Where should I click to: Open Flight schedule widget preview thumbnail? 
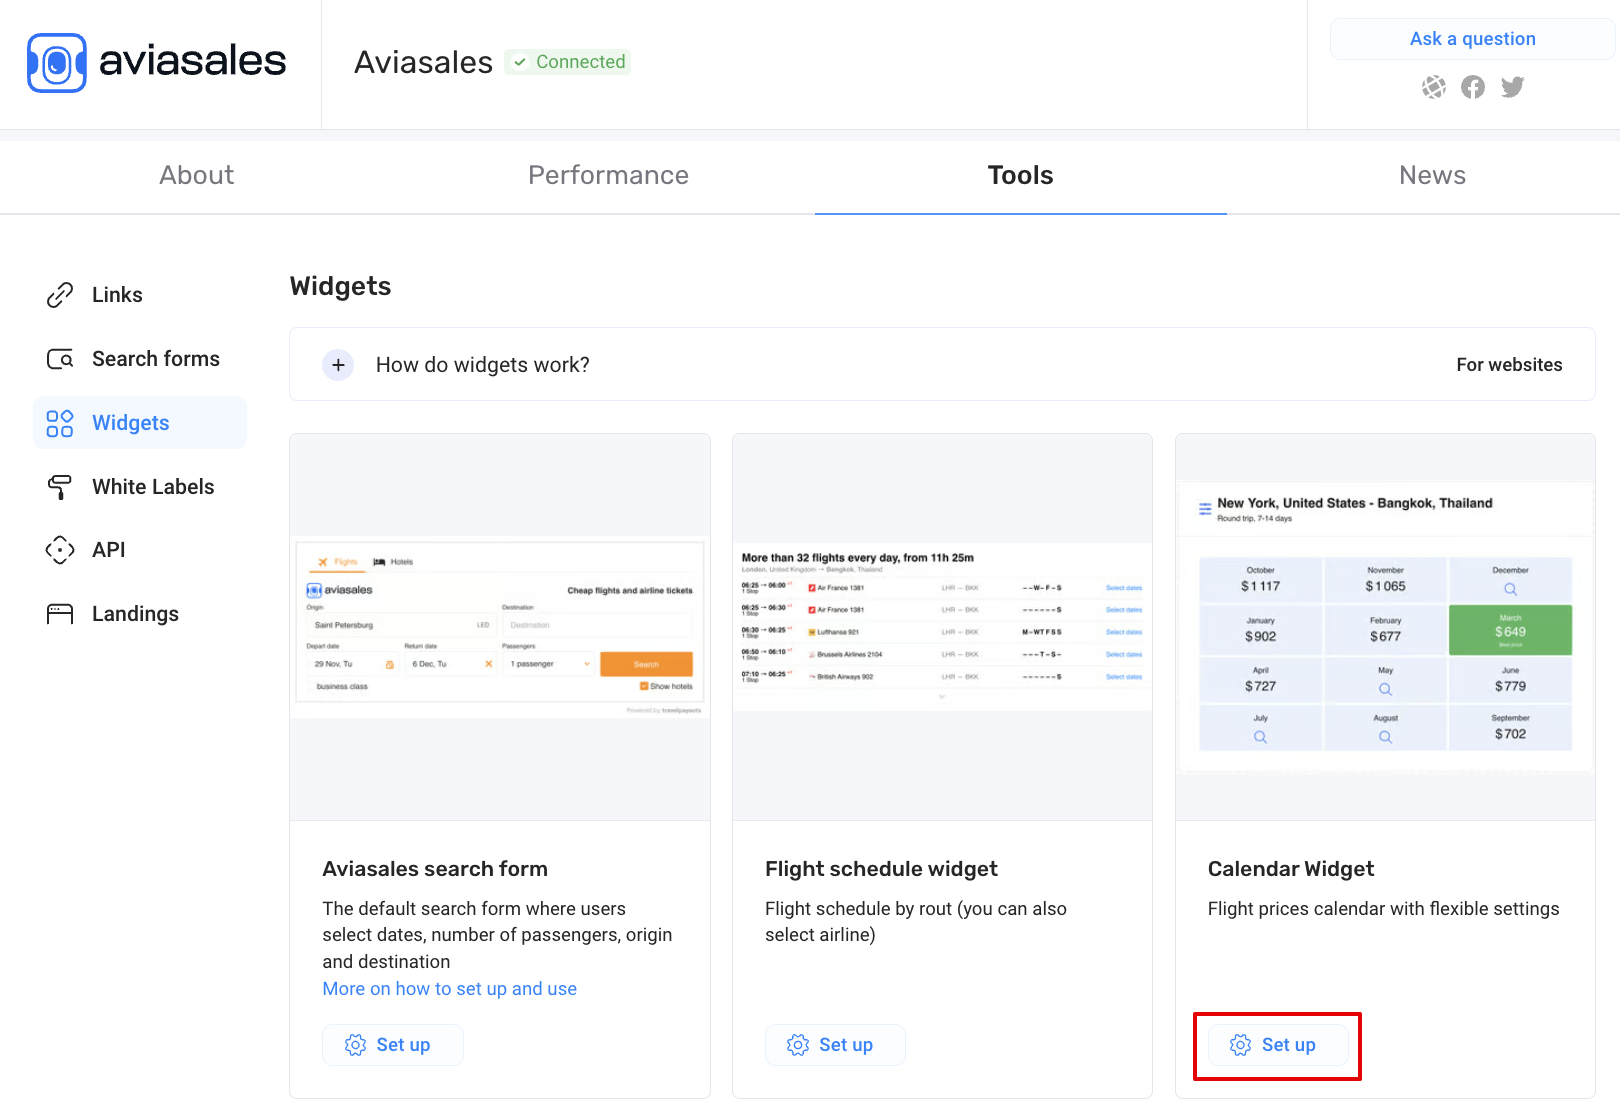pyautogui.click(x=942, y=628)
